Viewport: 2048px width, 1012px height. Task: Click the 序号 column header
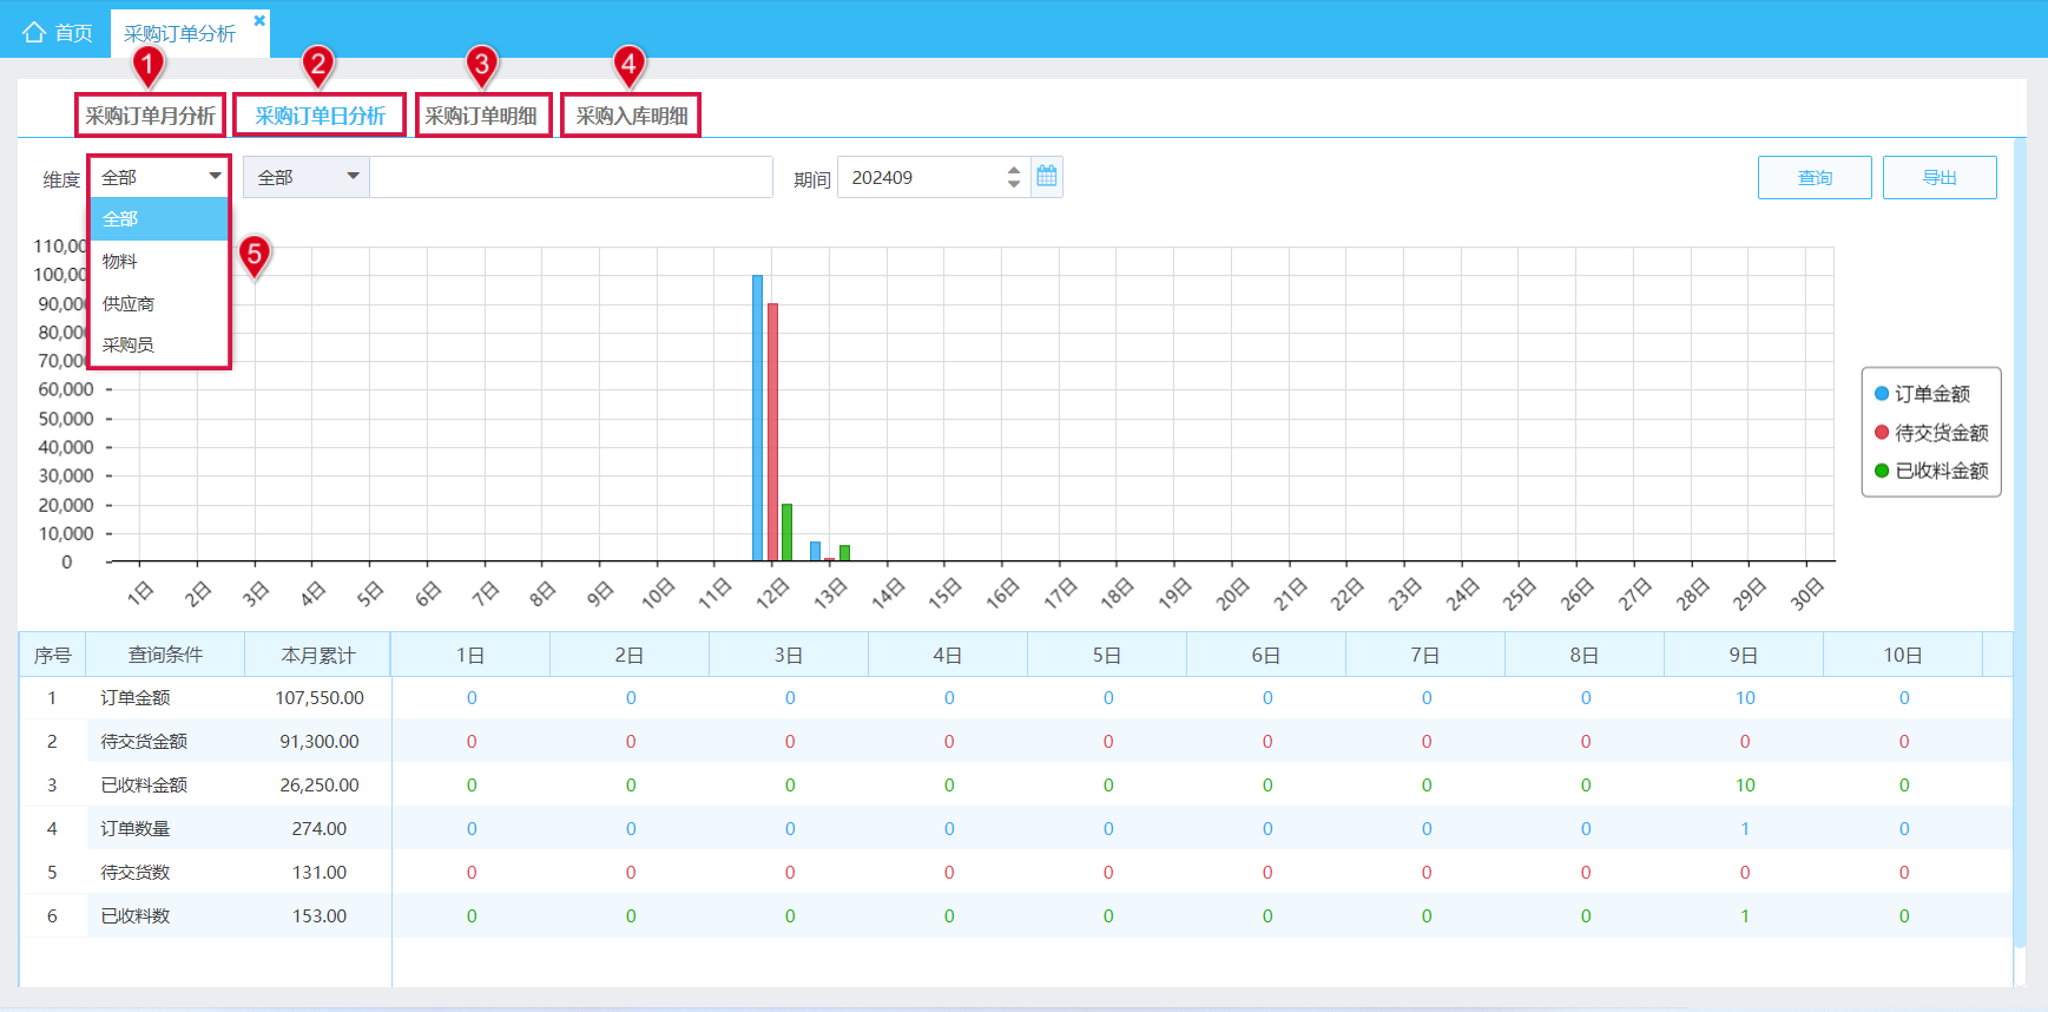click(52, 655)
